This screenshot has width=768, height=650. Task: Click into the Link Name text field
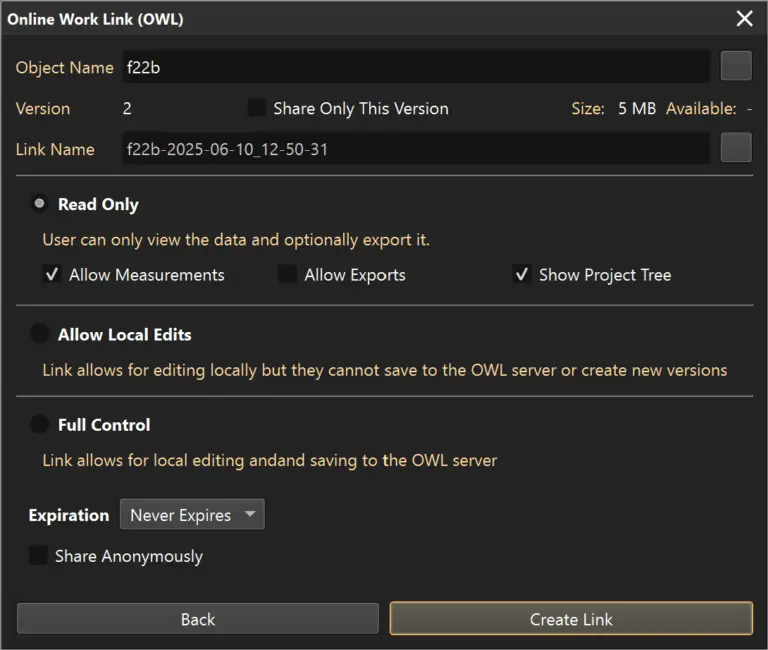[x=415, y=149]
